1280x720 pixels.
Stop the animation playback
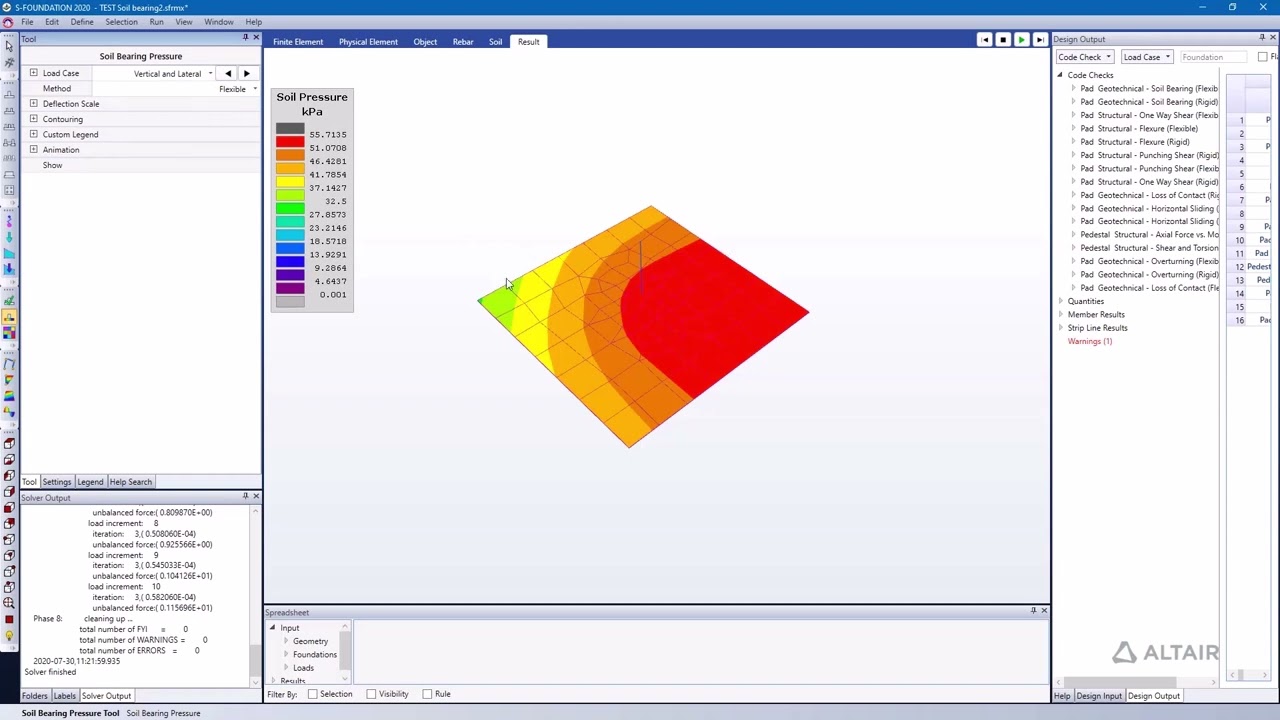(1003, 40)
